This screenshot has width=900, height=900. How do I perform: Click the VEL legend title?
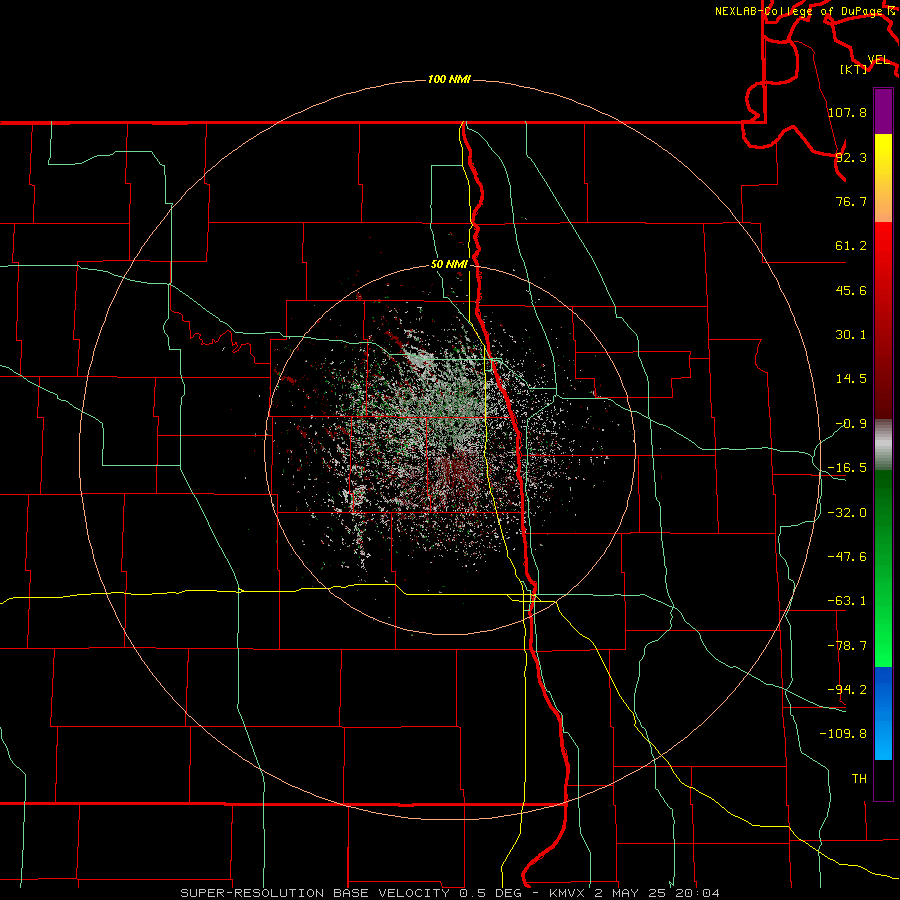tap(878, 60)
